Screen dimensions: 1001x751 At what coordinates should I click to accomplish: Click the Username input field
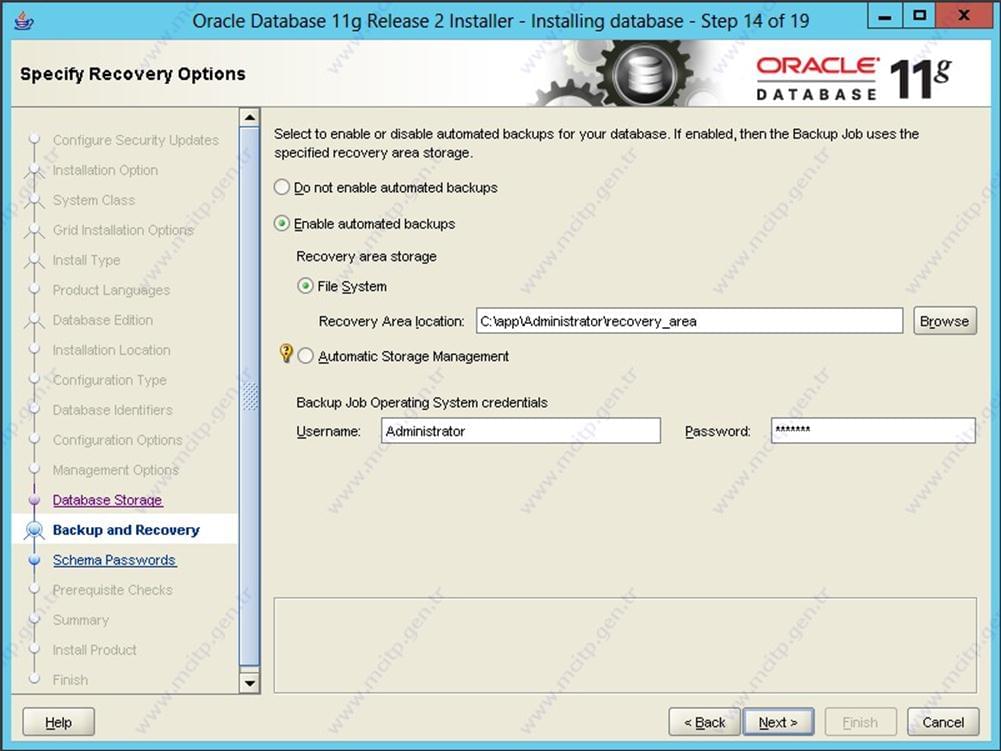tap(521, 430)
